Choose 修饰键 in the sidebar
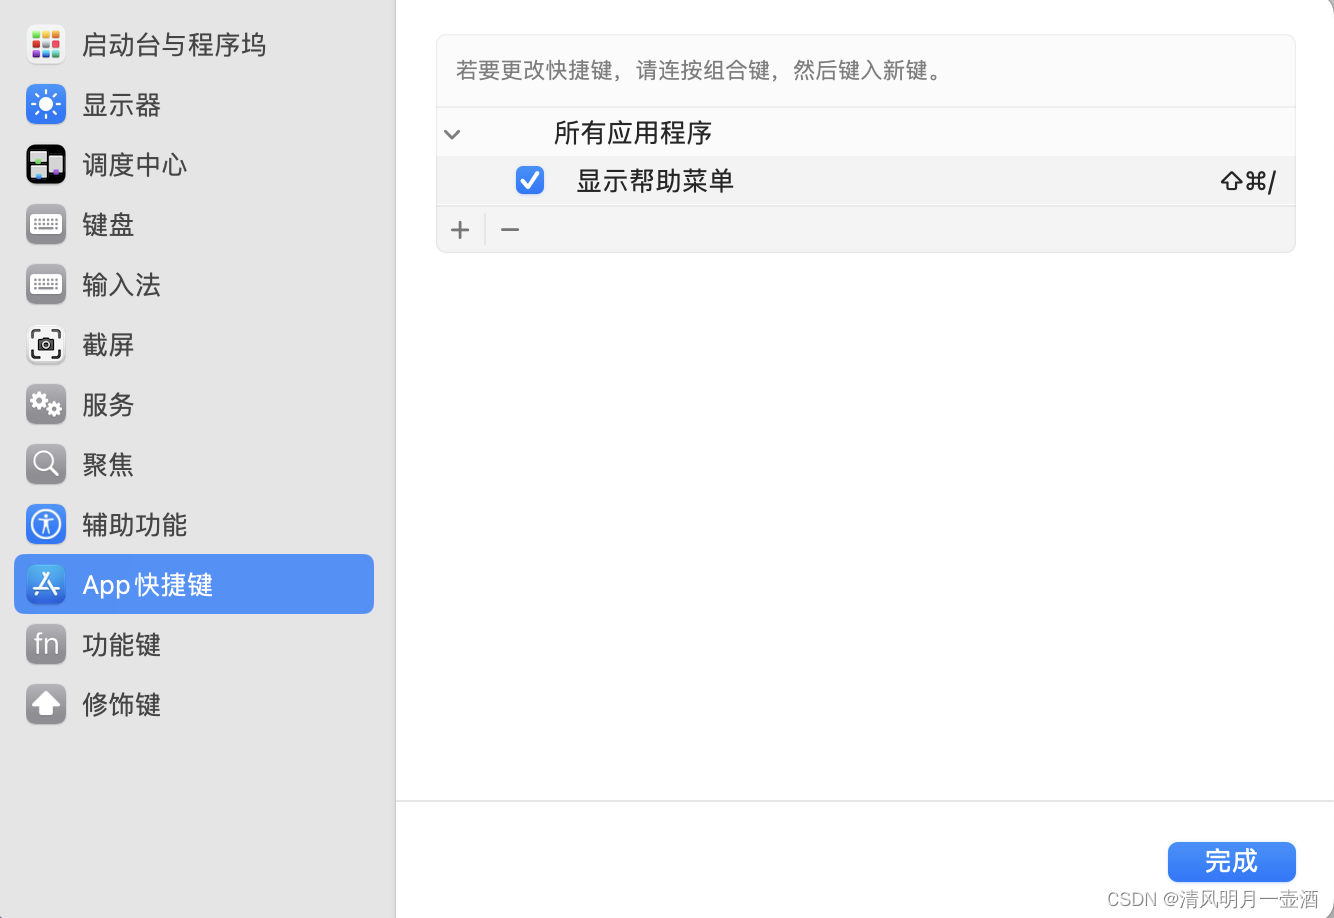Screen dimensions: 1334x918 pyautogui.click(x=194, y=704)
